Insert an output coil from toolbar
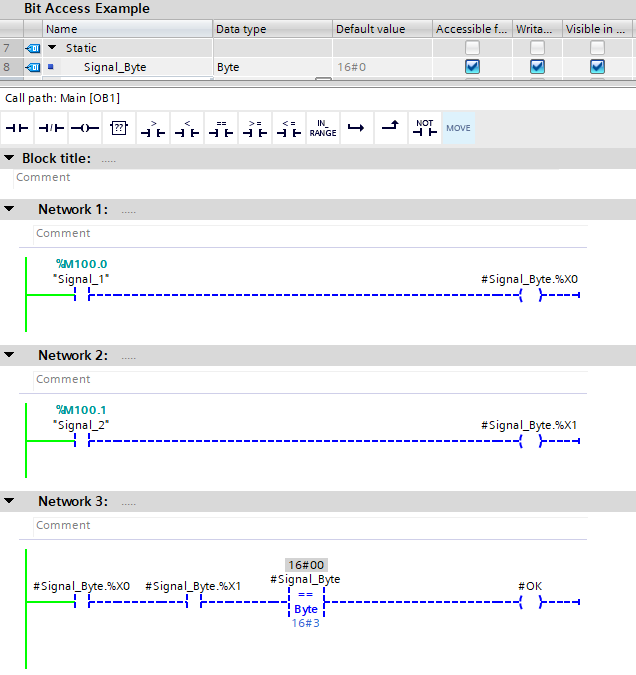 pyautogui.click(x=85, y=128)
